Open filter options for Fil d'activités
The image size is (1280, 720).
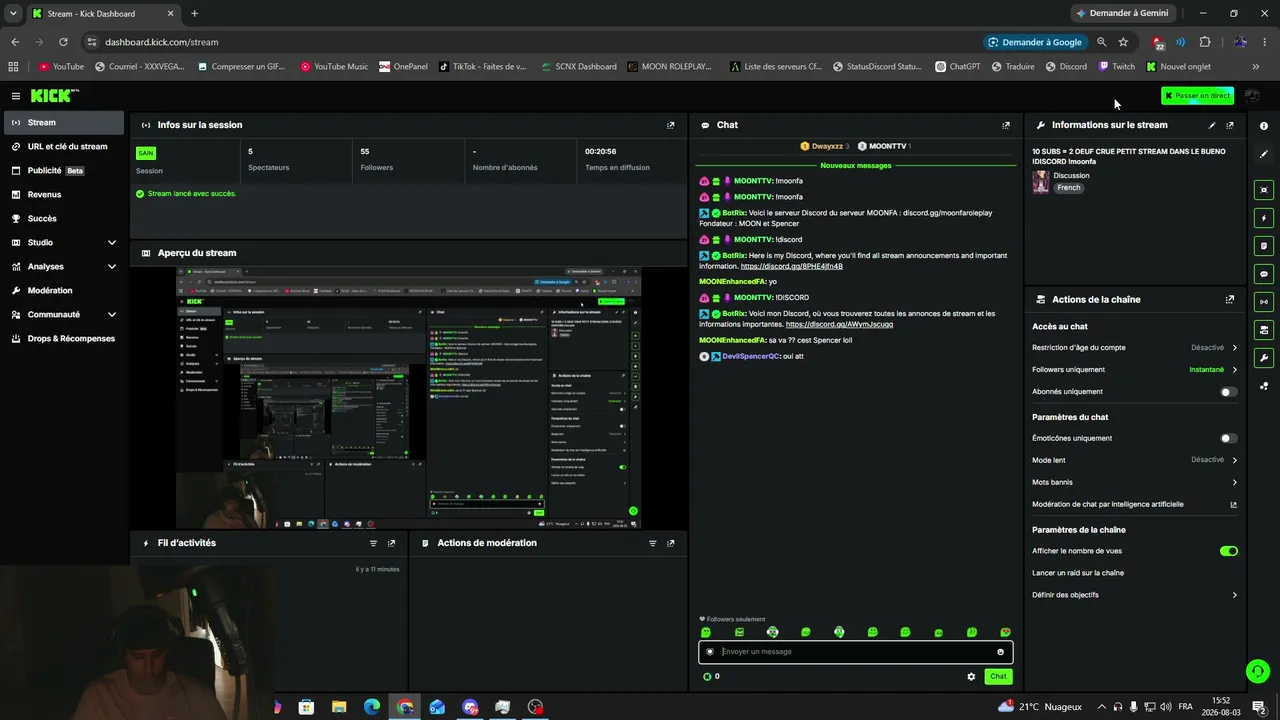point(373,543)
